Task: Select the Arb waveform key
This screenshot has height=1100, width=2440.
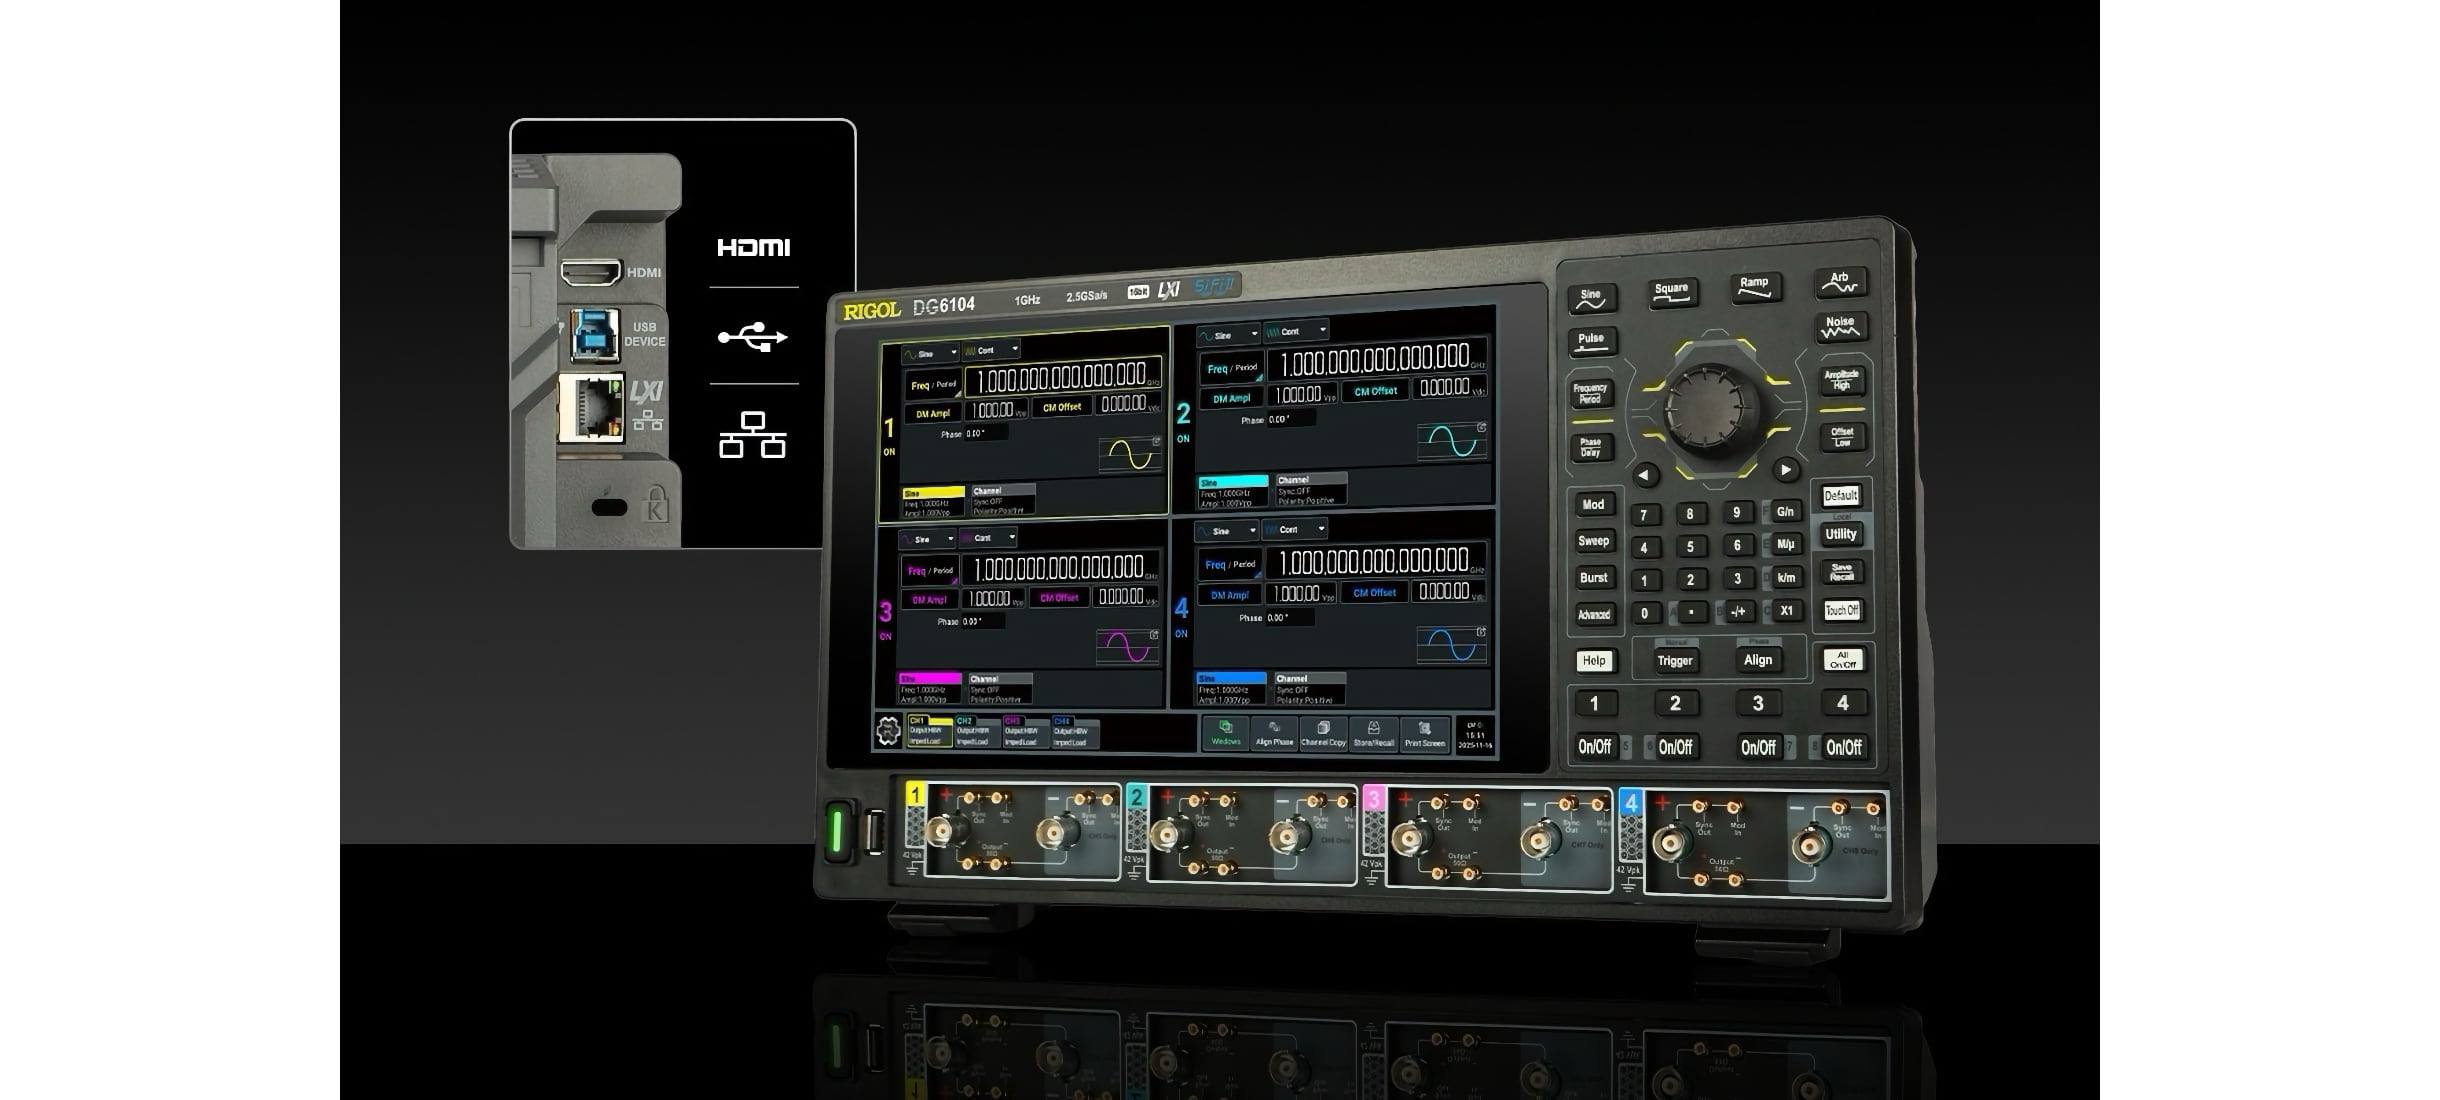Action: point(1840,282)
